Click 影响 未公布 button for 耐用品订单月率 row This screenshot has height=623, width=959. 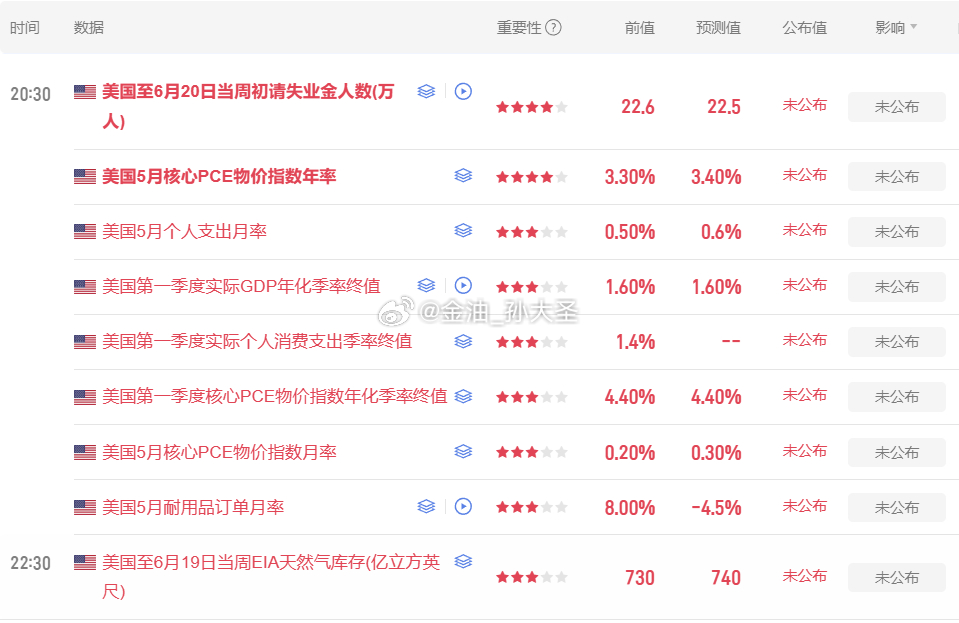(x=897, y=507)
